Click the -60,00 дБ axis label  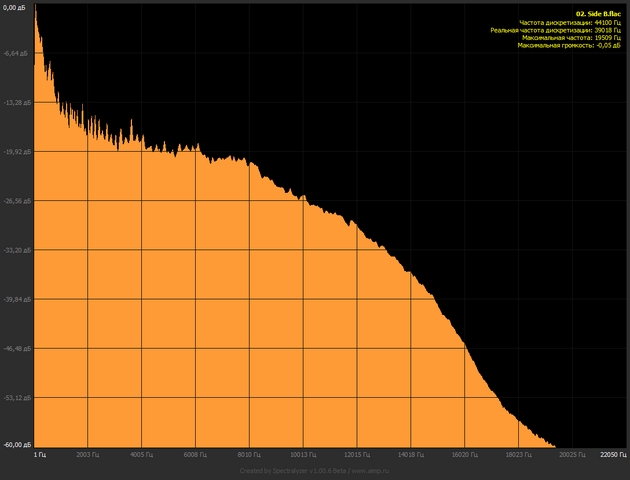coord(17,443)
